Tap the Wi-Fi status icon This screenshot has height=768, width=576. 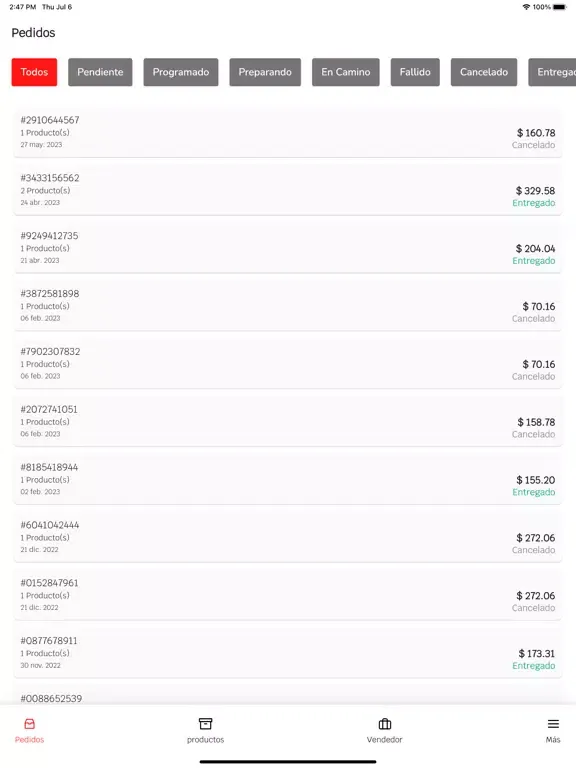coord(527,7)
